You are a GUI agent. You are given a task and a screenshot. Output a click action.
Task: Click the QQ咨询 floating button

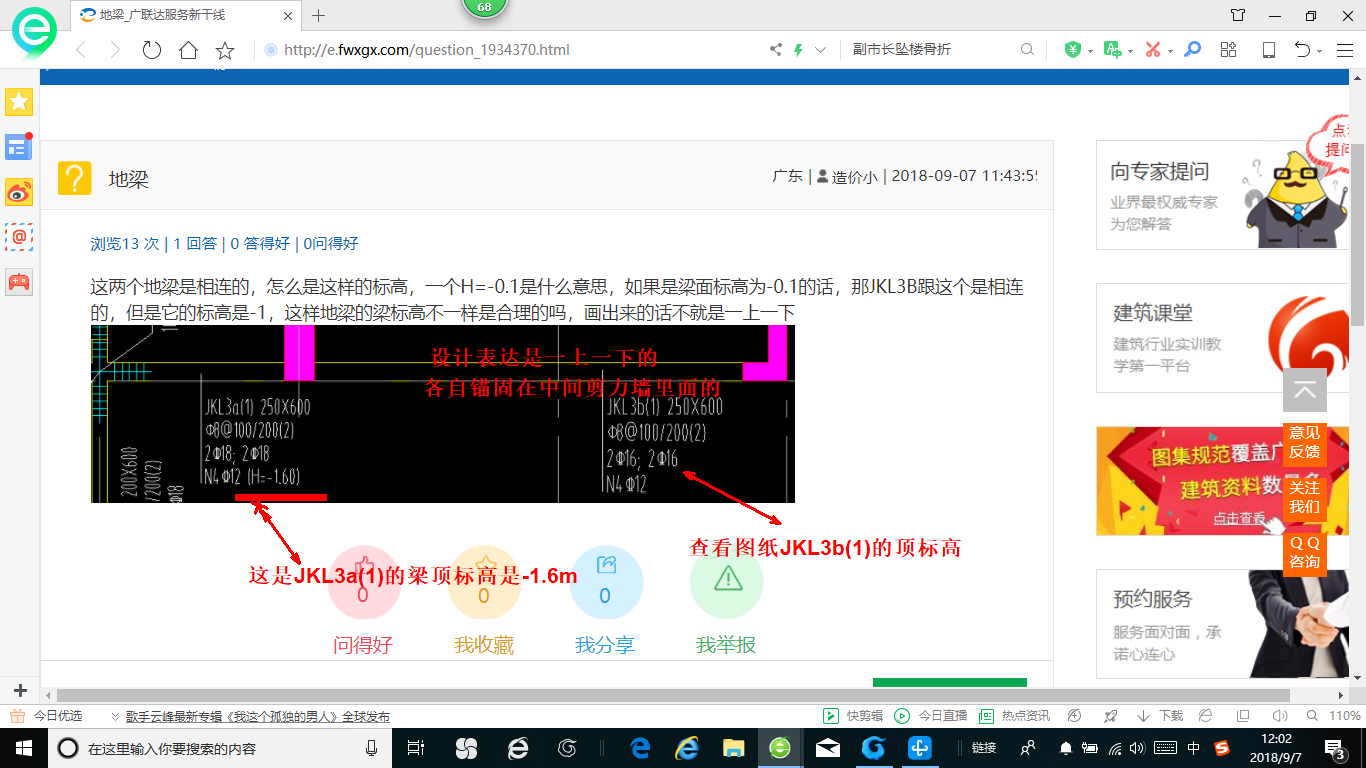coord(1305,552)
